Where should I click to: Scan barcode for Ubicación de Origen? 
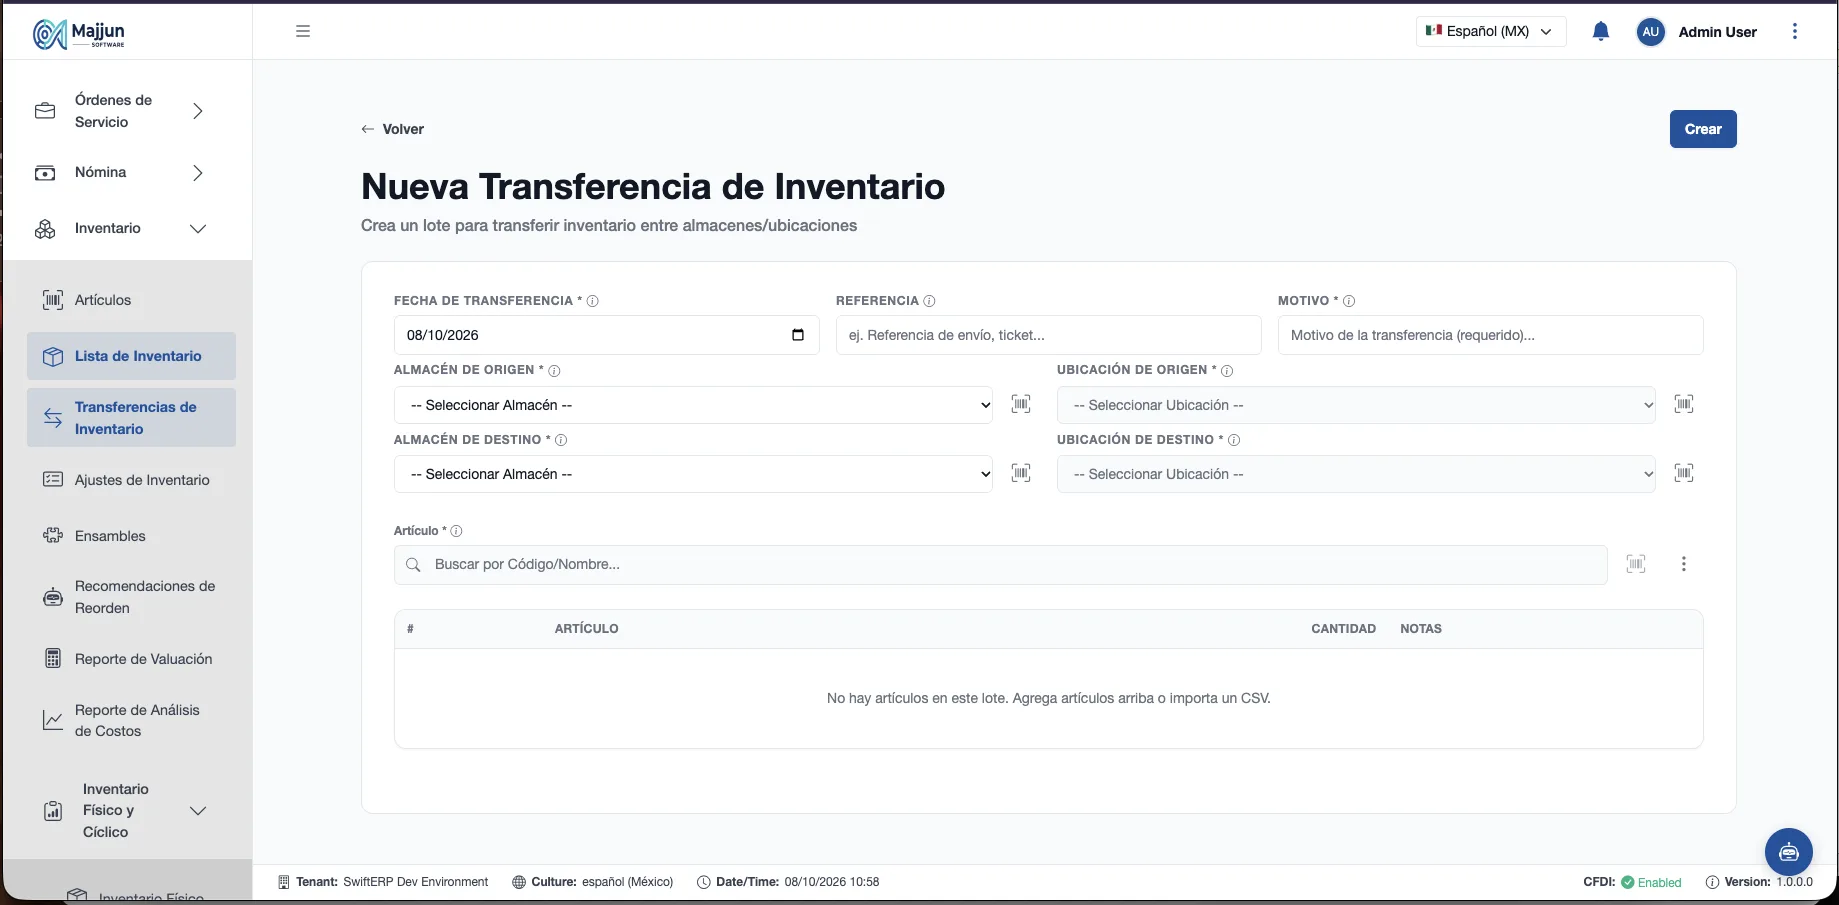point(1684,404)
